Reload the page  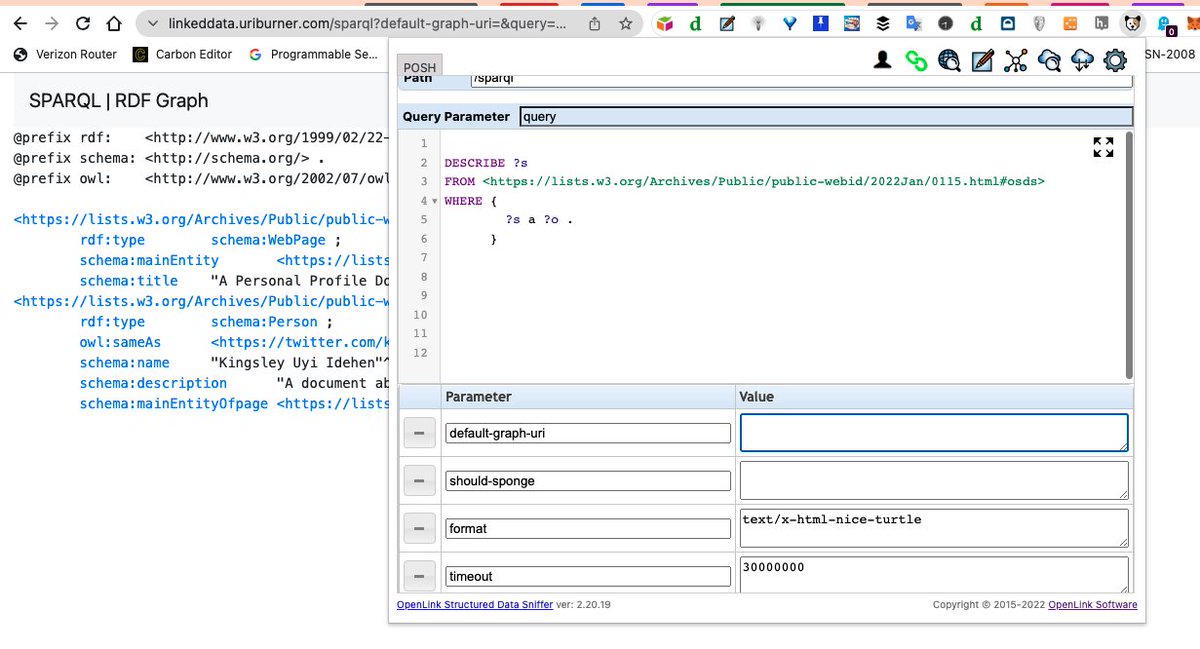[83, 23]
